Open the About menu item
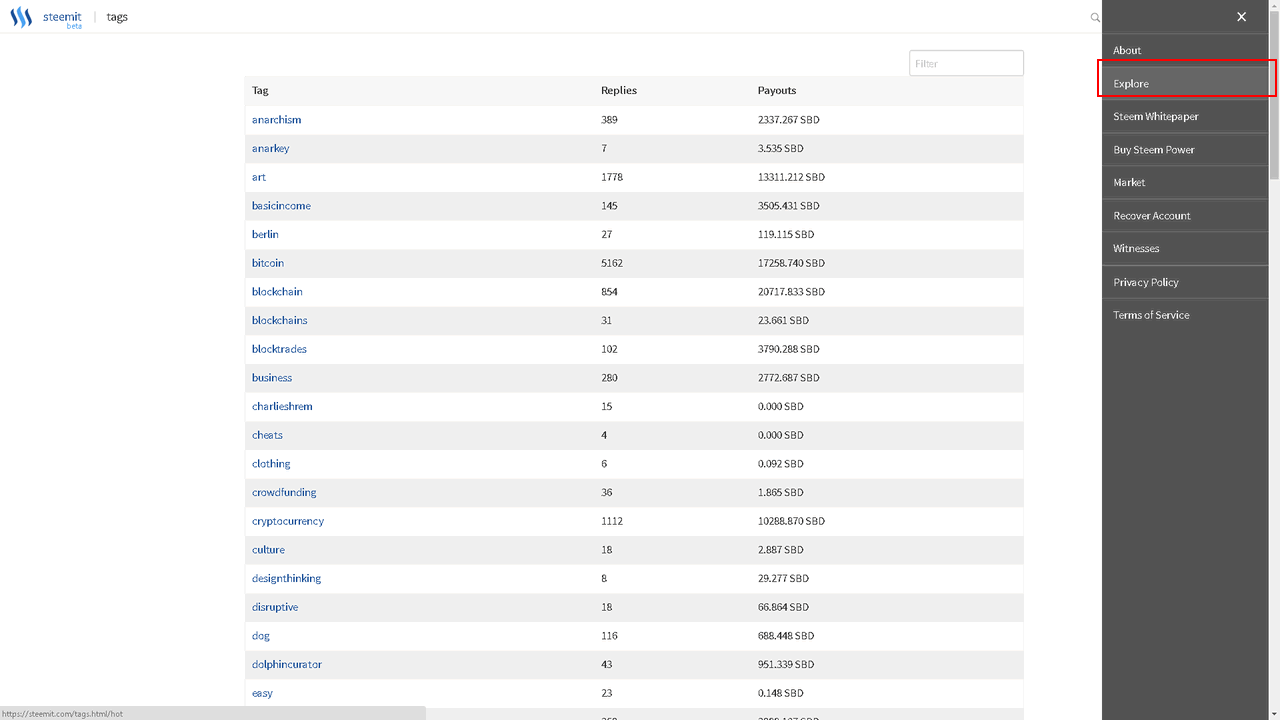Viewport: 1280px width, 720px height. click(1127, 50)
